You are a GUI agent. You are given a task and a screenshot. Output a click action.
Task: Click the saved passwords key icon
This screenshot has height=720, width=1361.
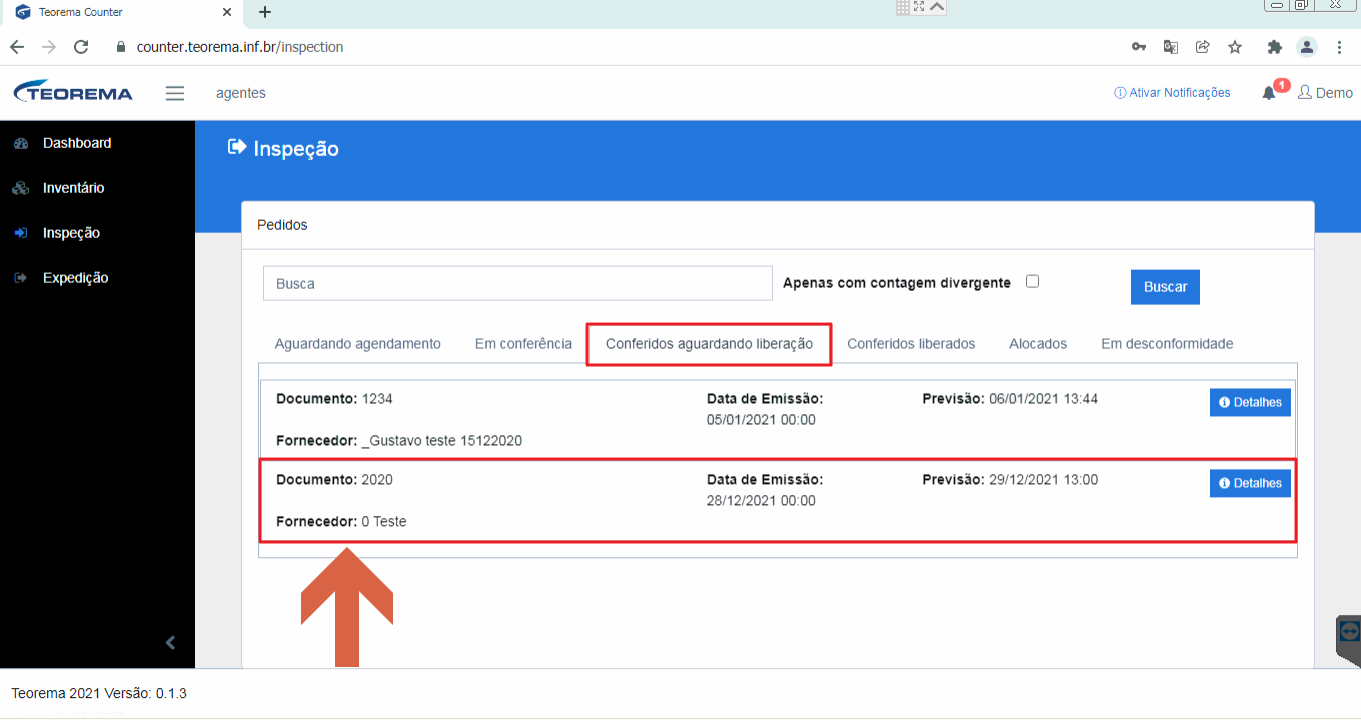(1139, 47)
